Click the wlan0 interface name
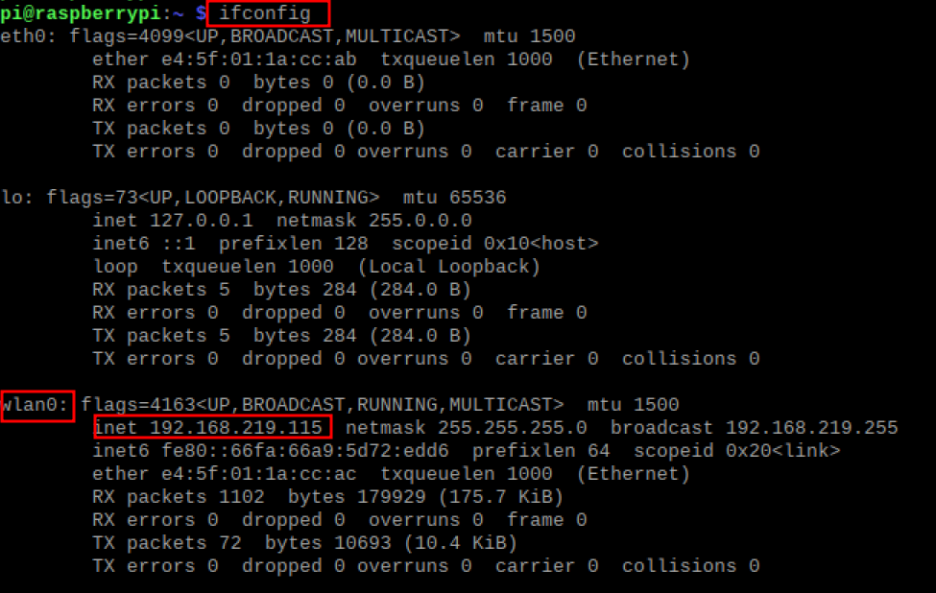 (x=29, y=405)
